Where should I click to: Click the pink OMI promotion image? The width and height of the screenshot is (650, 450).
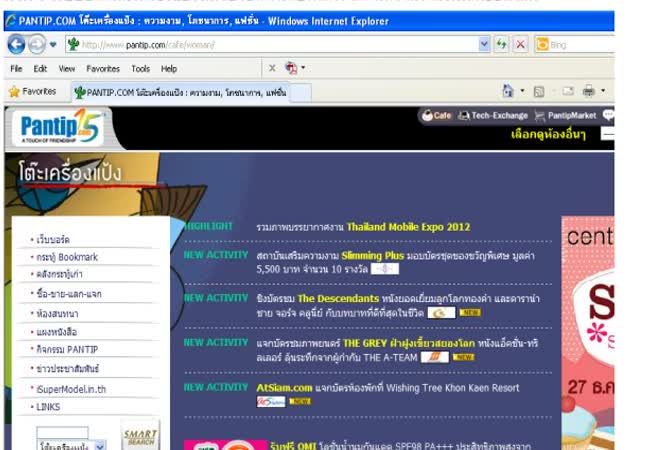226,445
